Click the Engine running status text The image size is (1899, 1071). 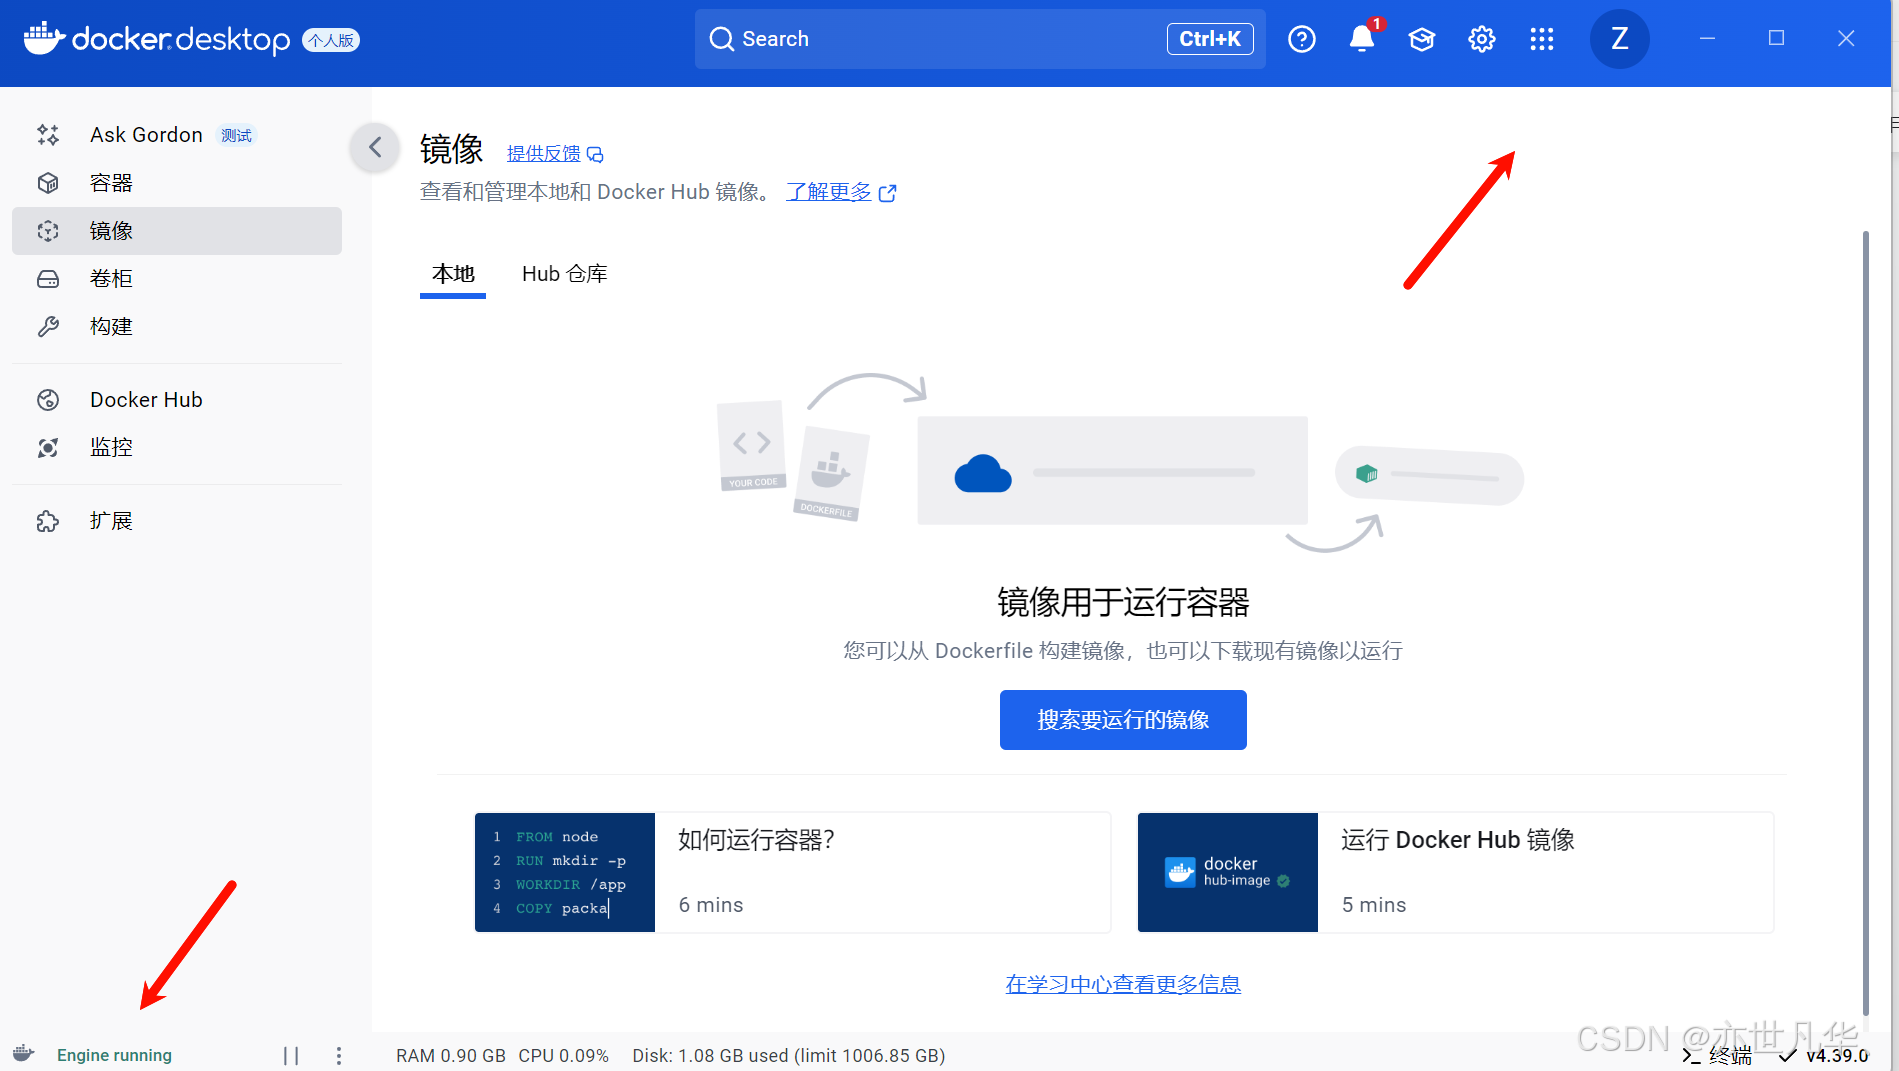pos(114,1056)
